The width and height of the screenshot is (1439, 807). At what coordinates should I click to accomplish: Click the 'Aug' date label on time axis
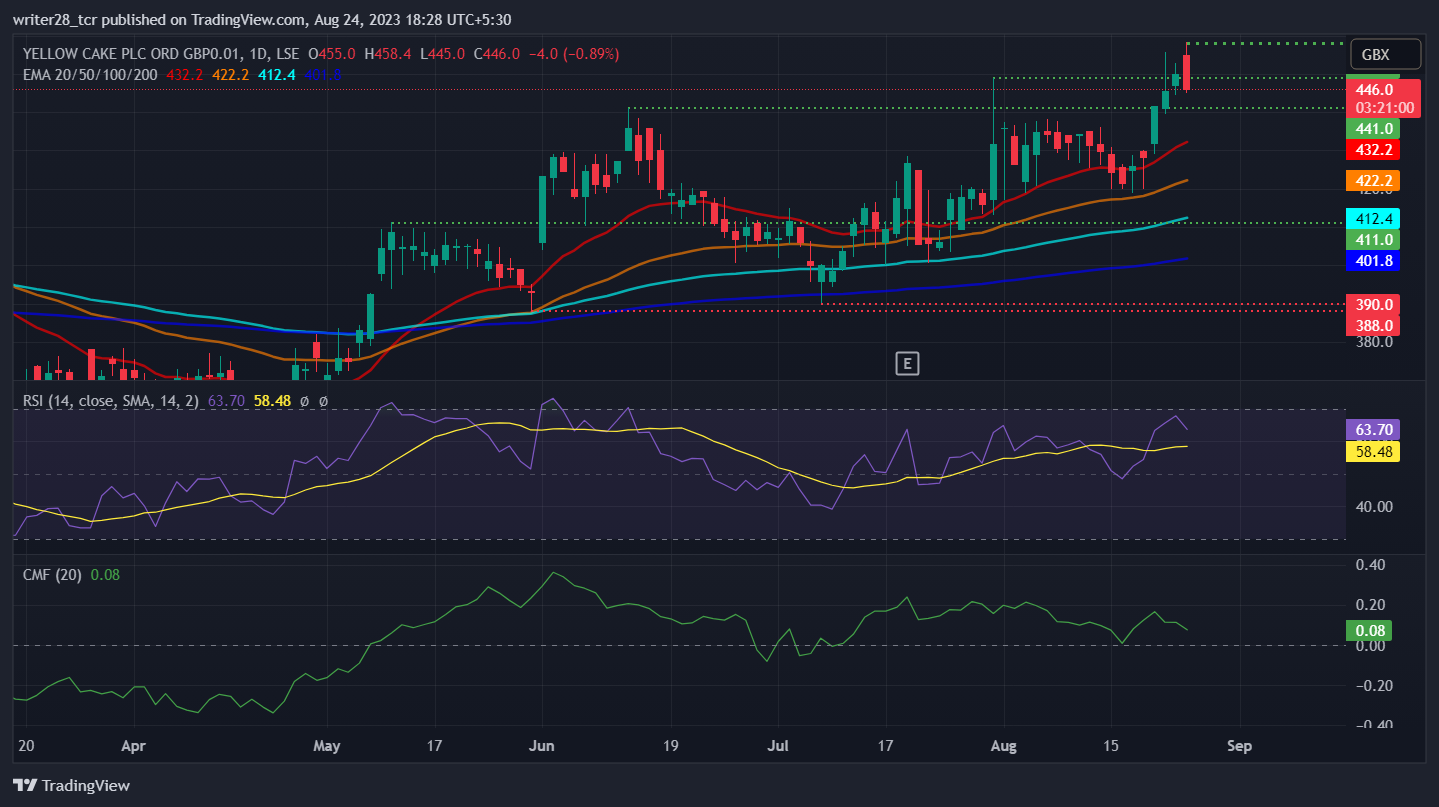point(1003,746)
